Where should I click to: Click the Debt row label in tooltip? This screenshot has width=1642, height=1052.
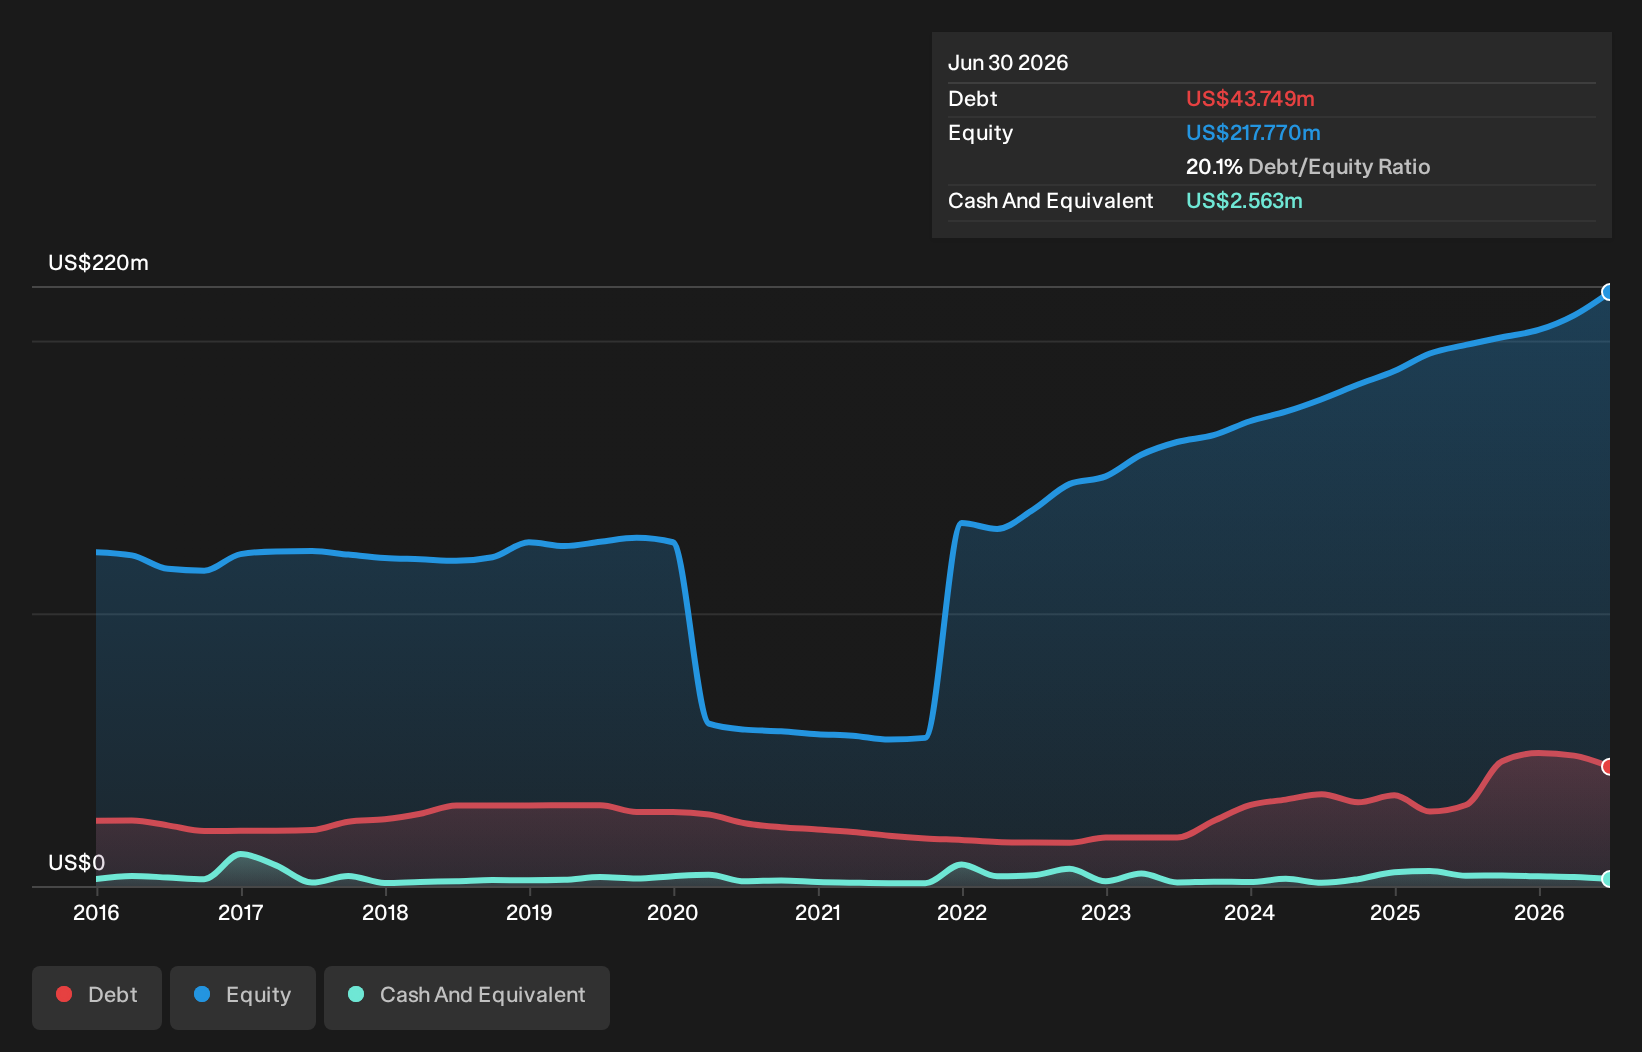pos(973,99)
